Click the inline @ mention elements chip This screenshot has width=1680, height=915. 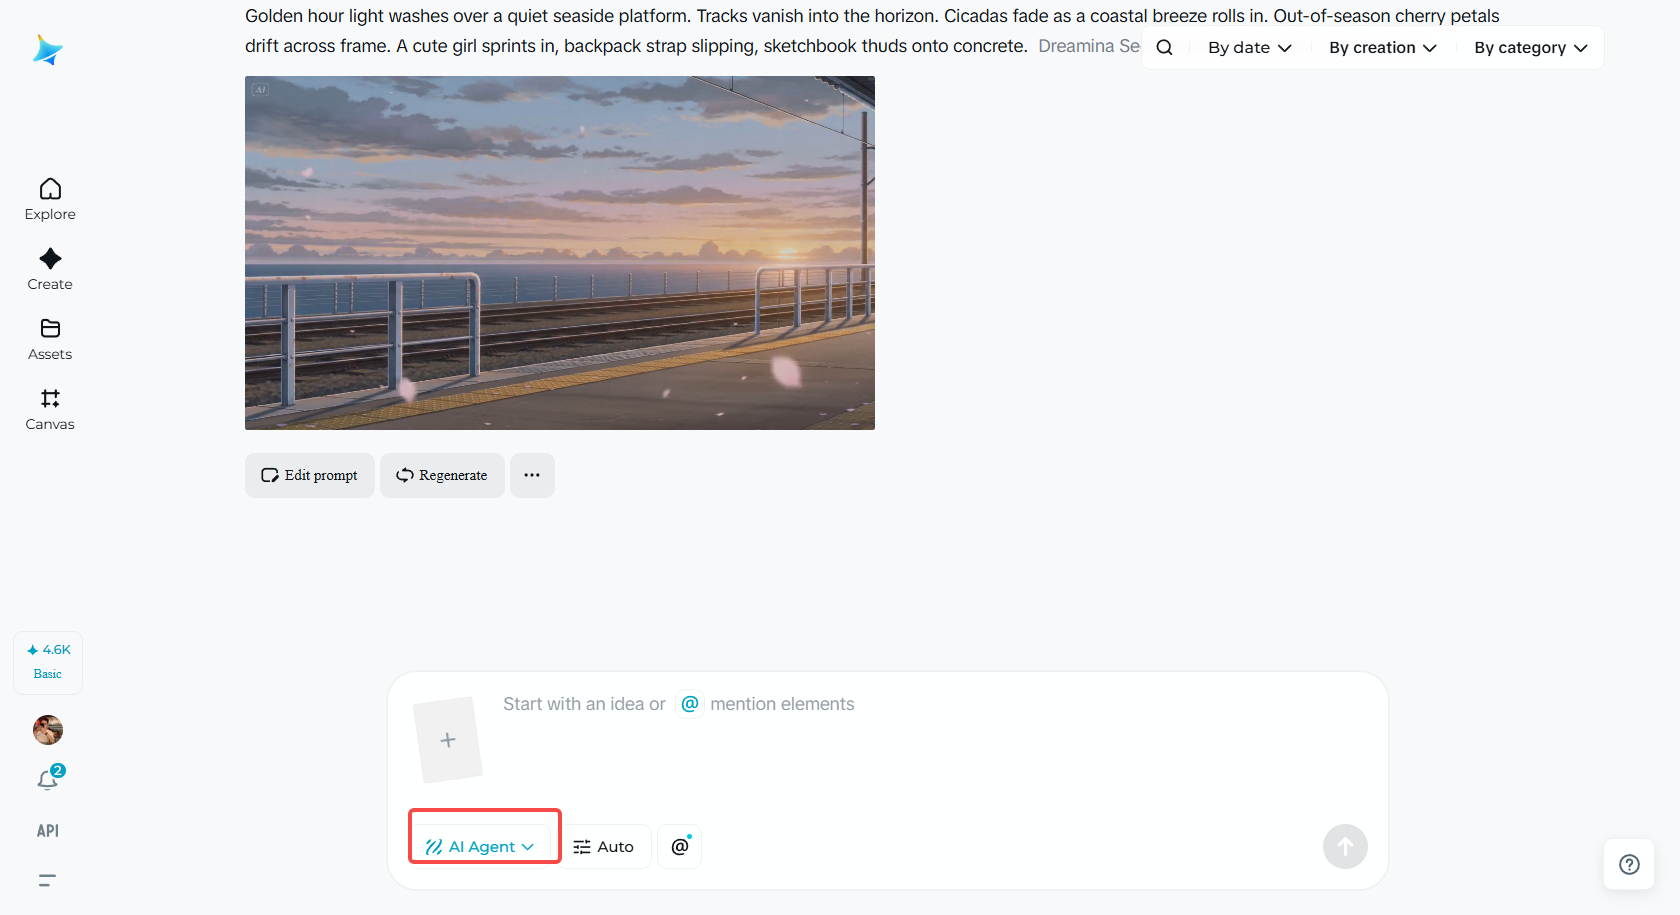(690, 704)
